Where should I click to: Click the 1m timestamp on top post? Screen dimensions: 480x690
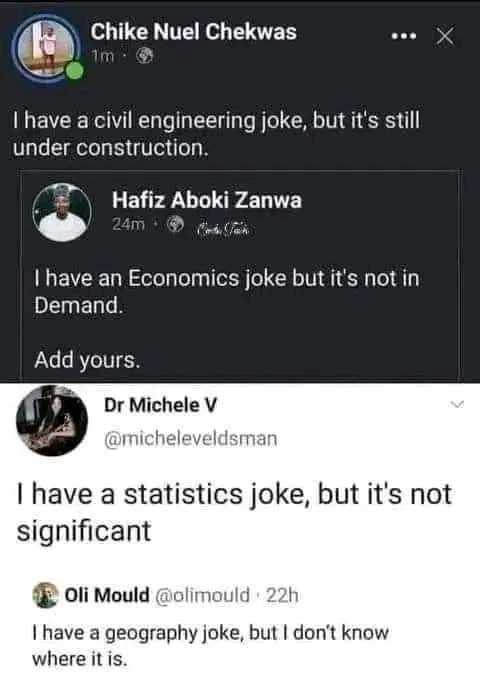[103, 56]
